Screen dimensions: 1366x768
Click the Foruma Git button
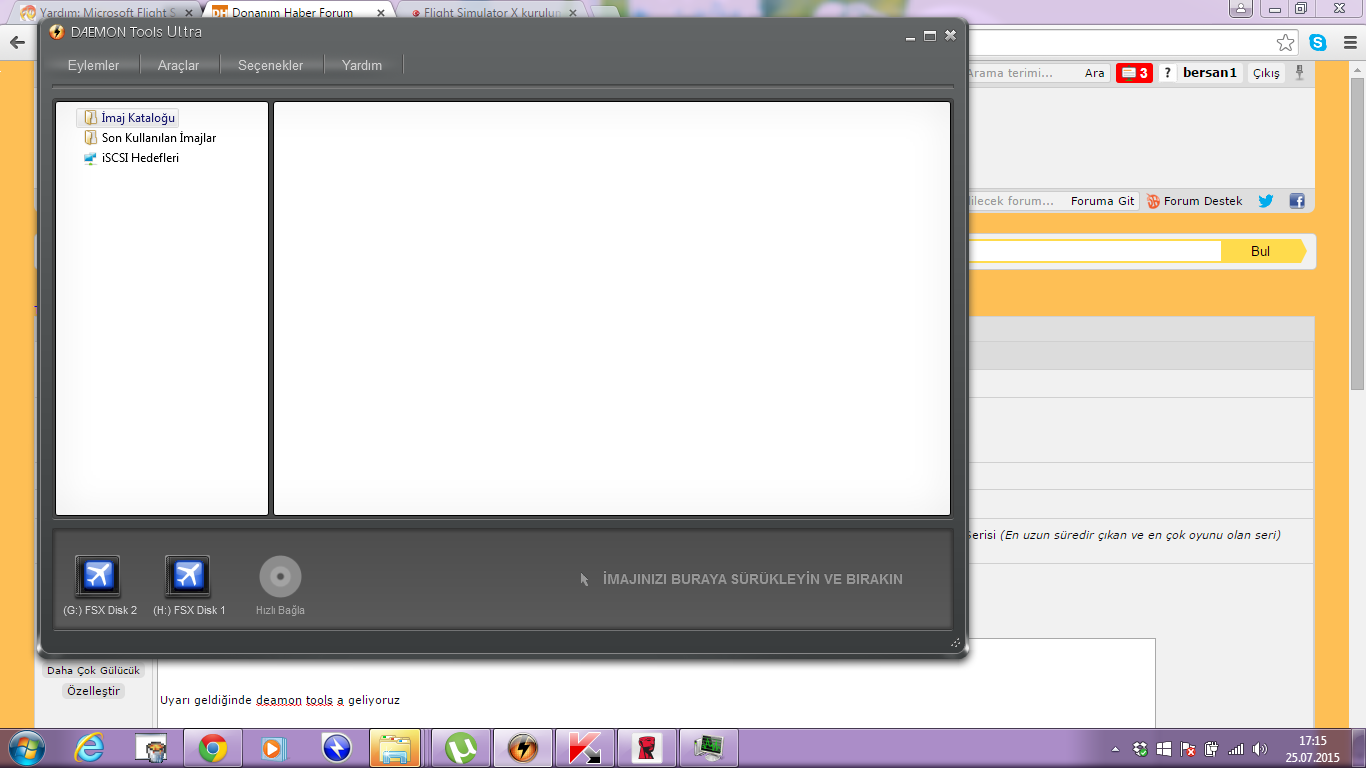pyautogui.click(x=1102, y=201)
